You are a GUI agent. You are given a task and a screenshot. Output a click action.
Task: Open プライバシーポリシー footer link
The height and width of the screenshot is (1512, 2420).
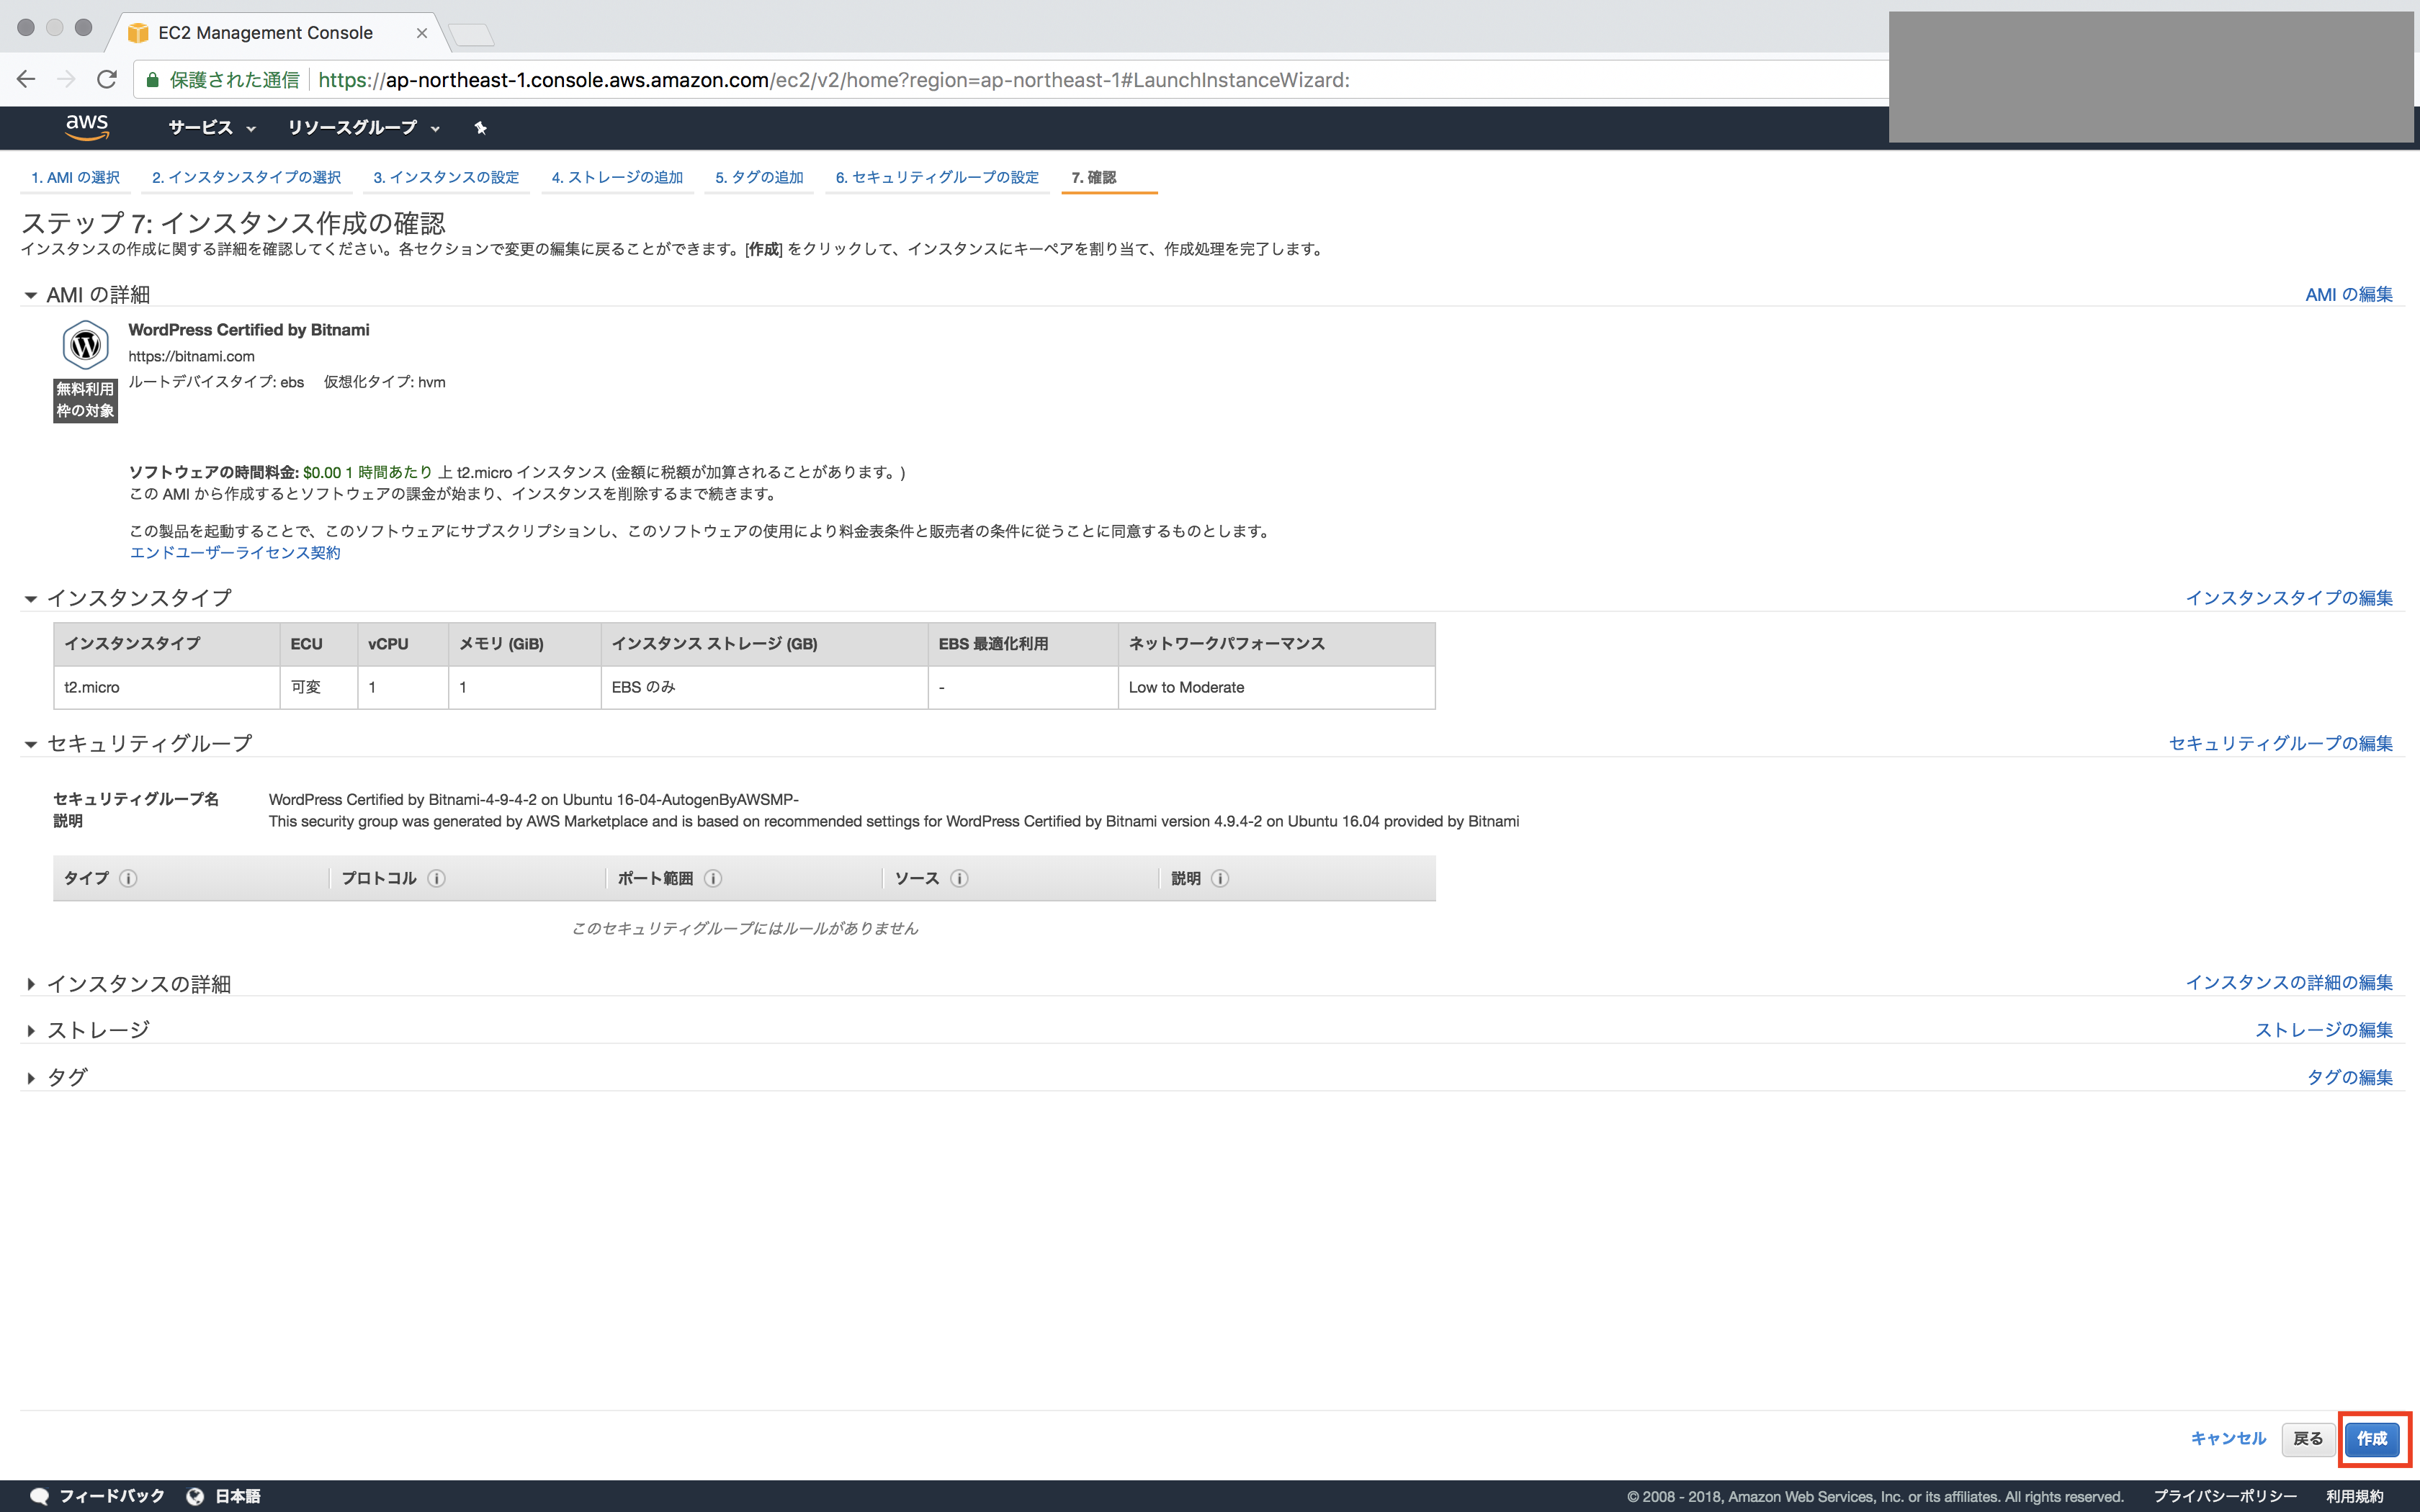2225,1496
